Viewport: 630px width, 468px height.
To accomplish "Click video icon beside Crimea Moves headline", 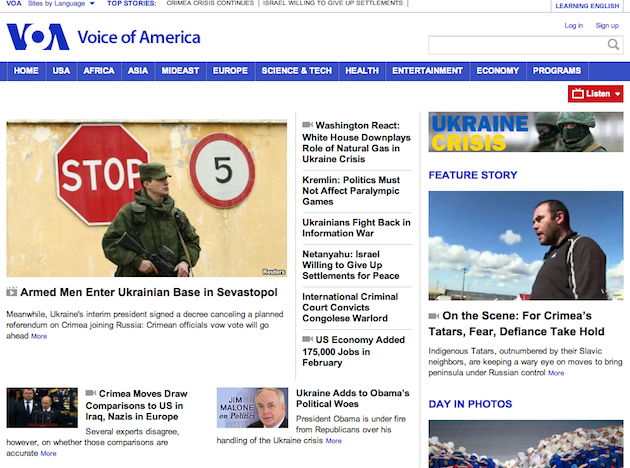I will 91,393.
